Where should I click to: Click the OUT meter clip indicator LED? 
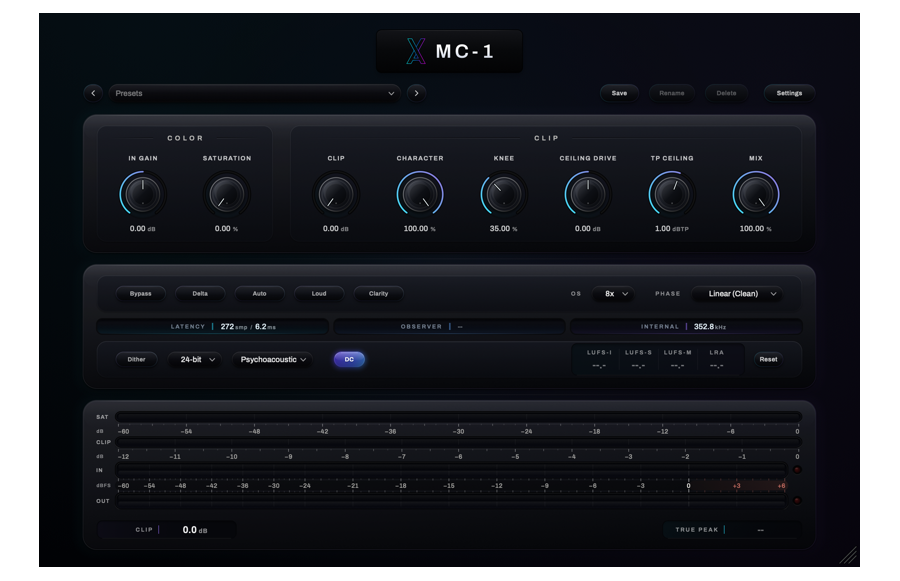[x=797, y=501]
